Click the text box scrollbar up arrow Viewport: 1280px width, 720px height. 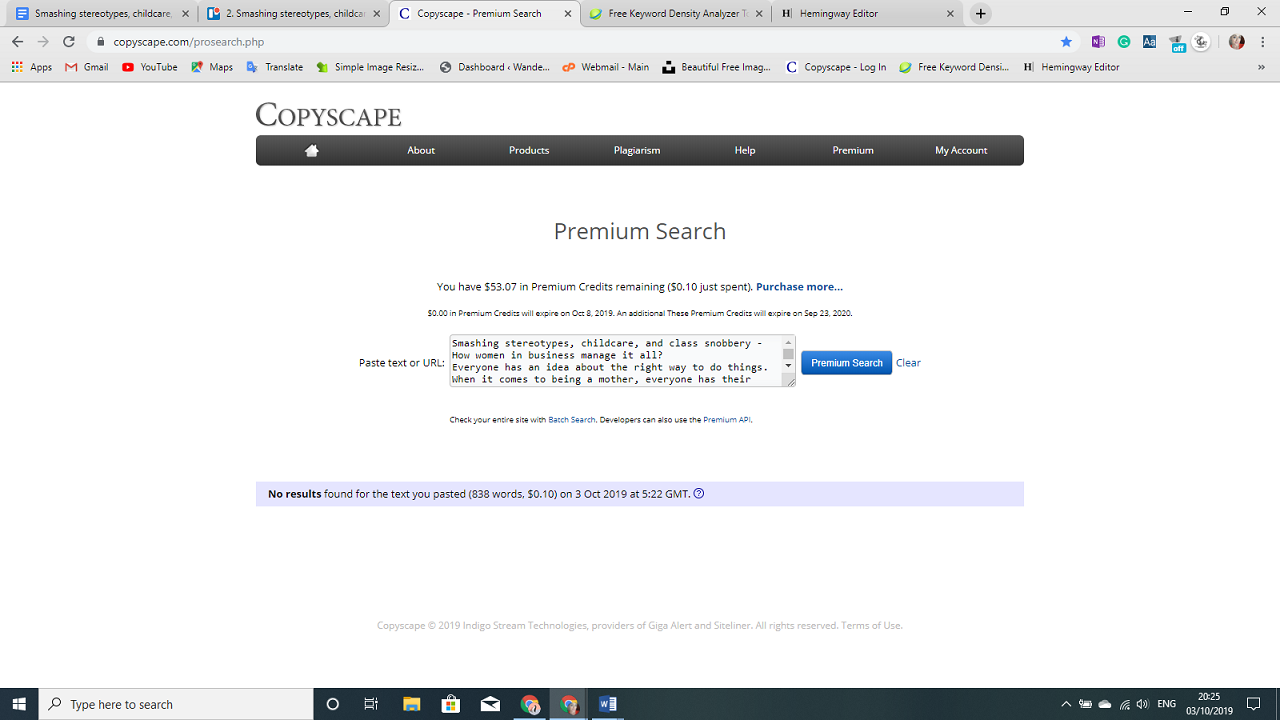tap(788, 343)
